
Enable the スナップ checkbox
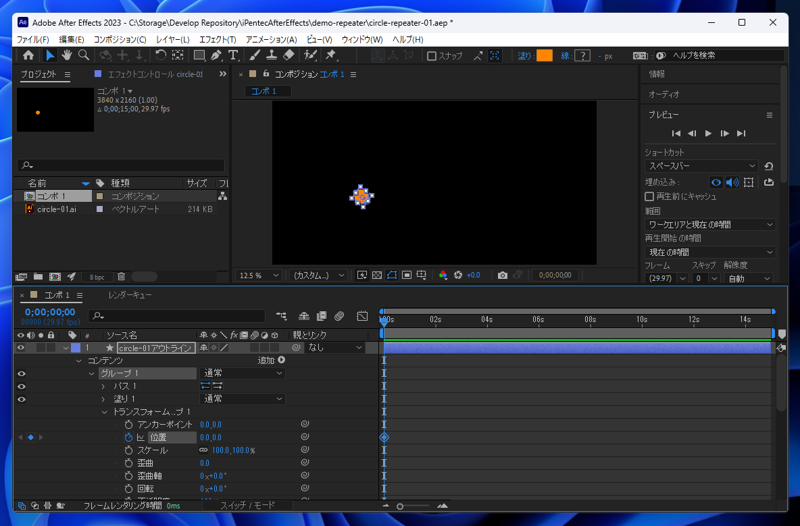click(x=432, y=57)
